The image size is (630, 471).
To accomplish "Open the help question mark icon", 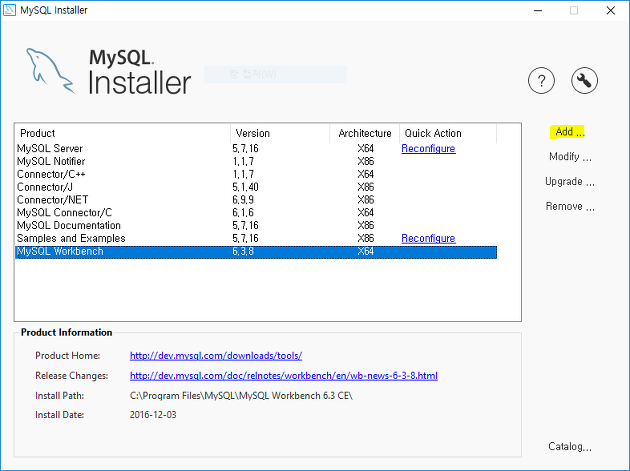I will pyautogui.click(x=541, y=80).
